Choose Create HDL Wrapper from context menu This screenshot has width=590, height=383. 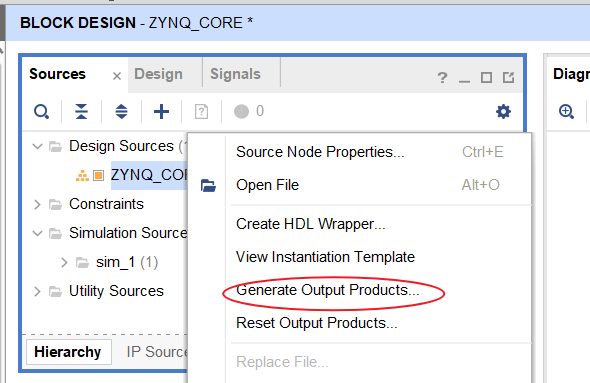[310, 224]
